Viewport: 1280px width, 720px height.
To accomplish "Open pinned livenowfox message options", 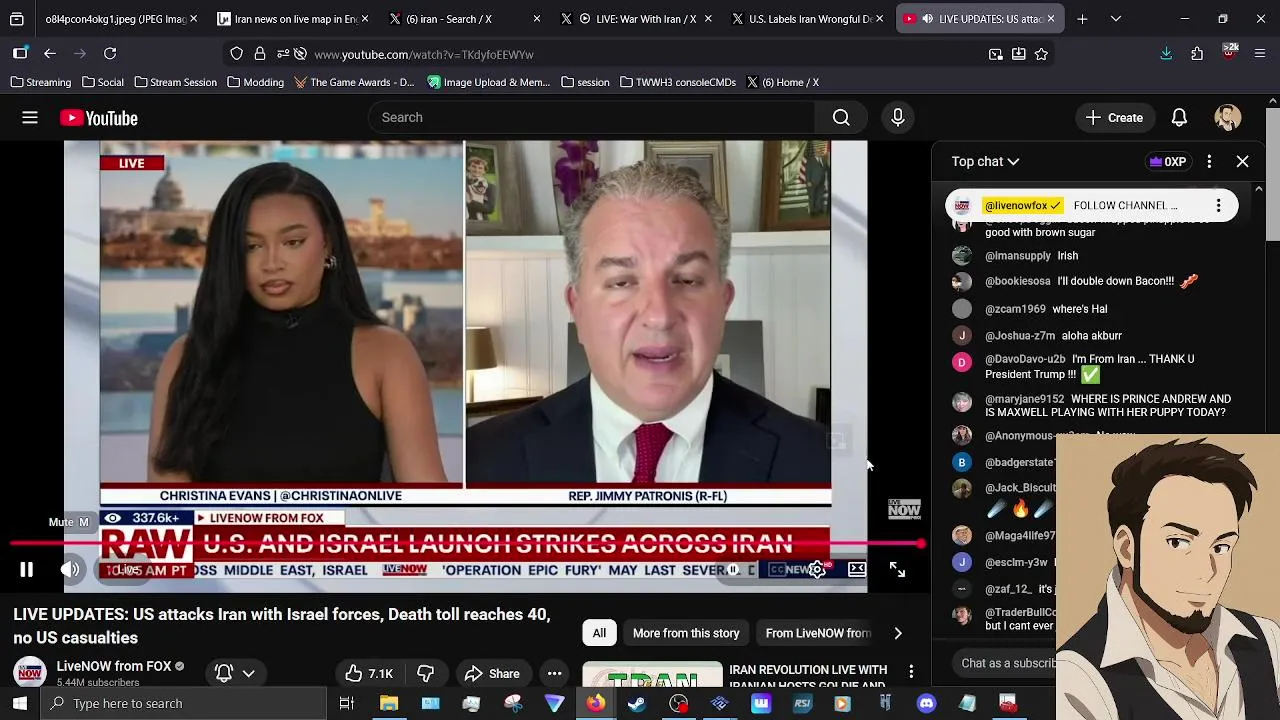I will click(x=1218, y=206).
